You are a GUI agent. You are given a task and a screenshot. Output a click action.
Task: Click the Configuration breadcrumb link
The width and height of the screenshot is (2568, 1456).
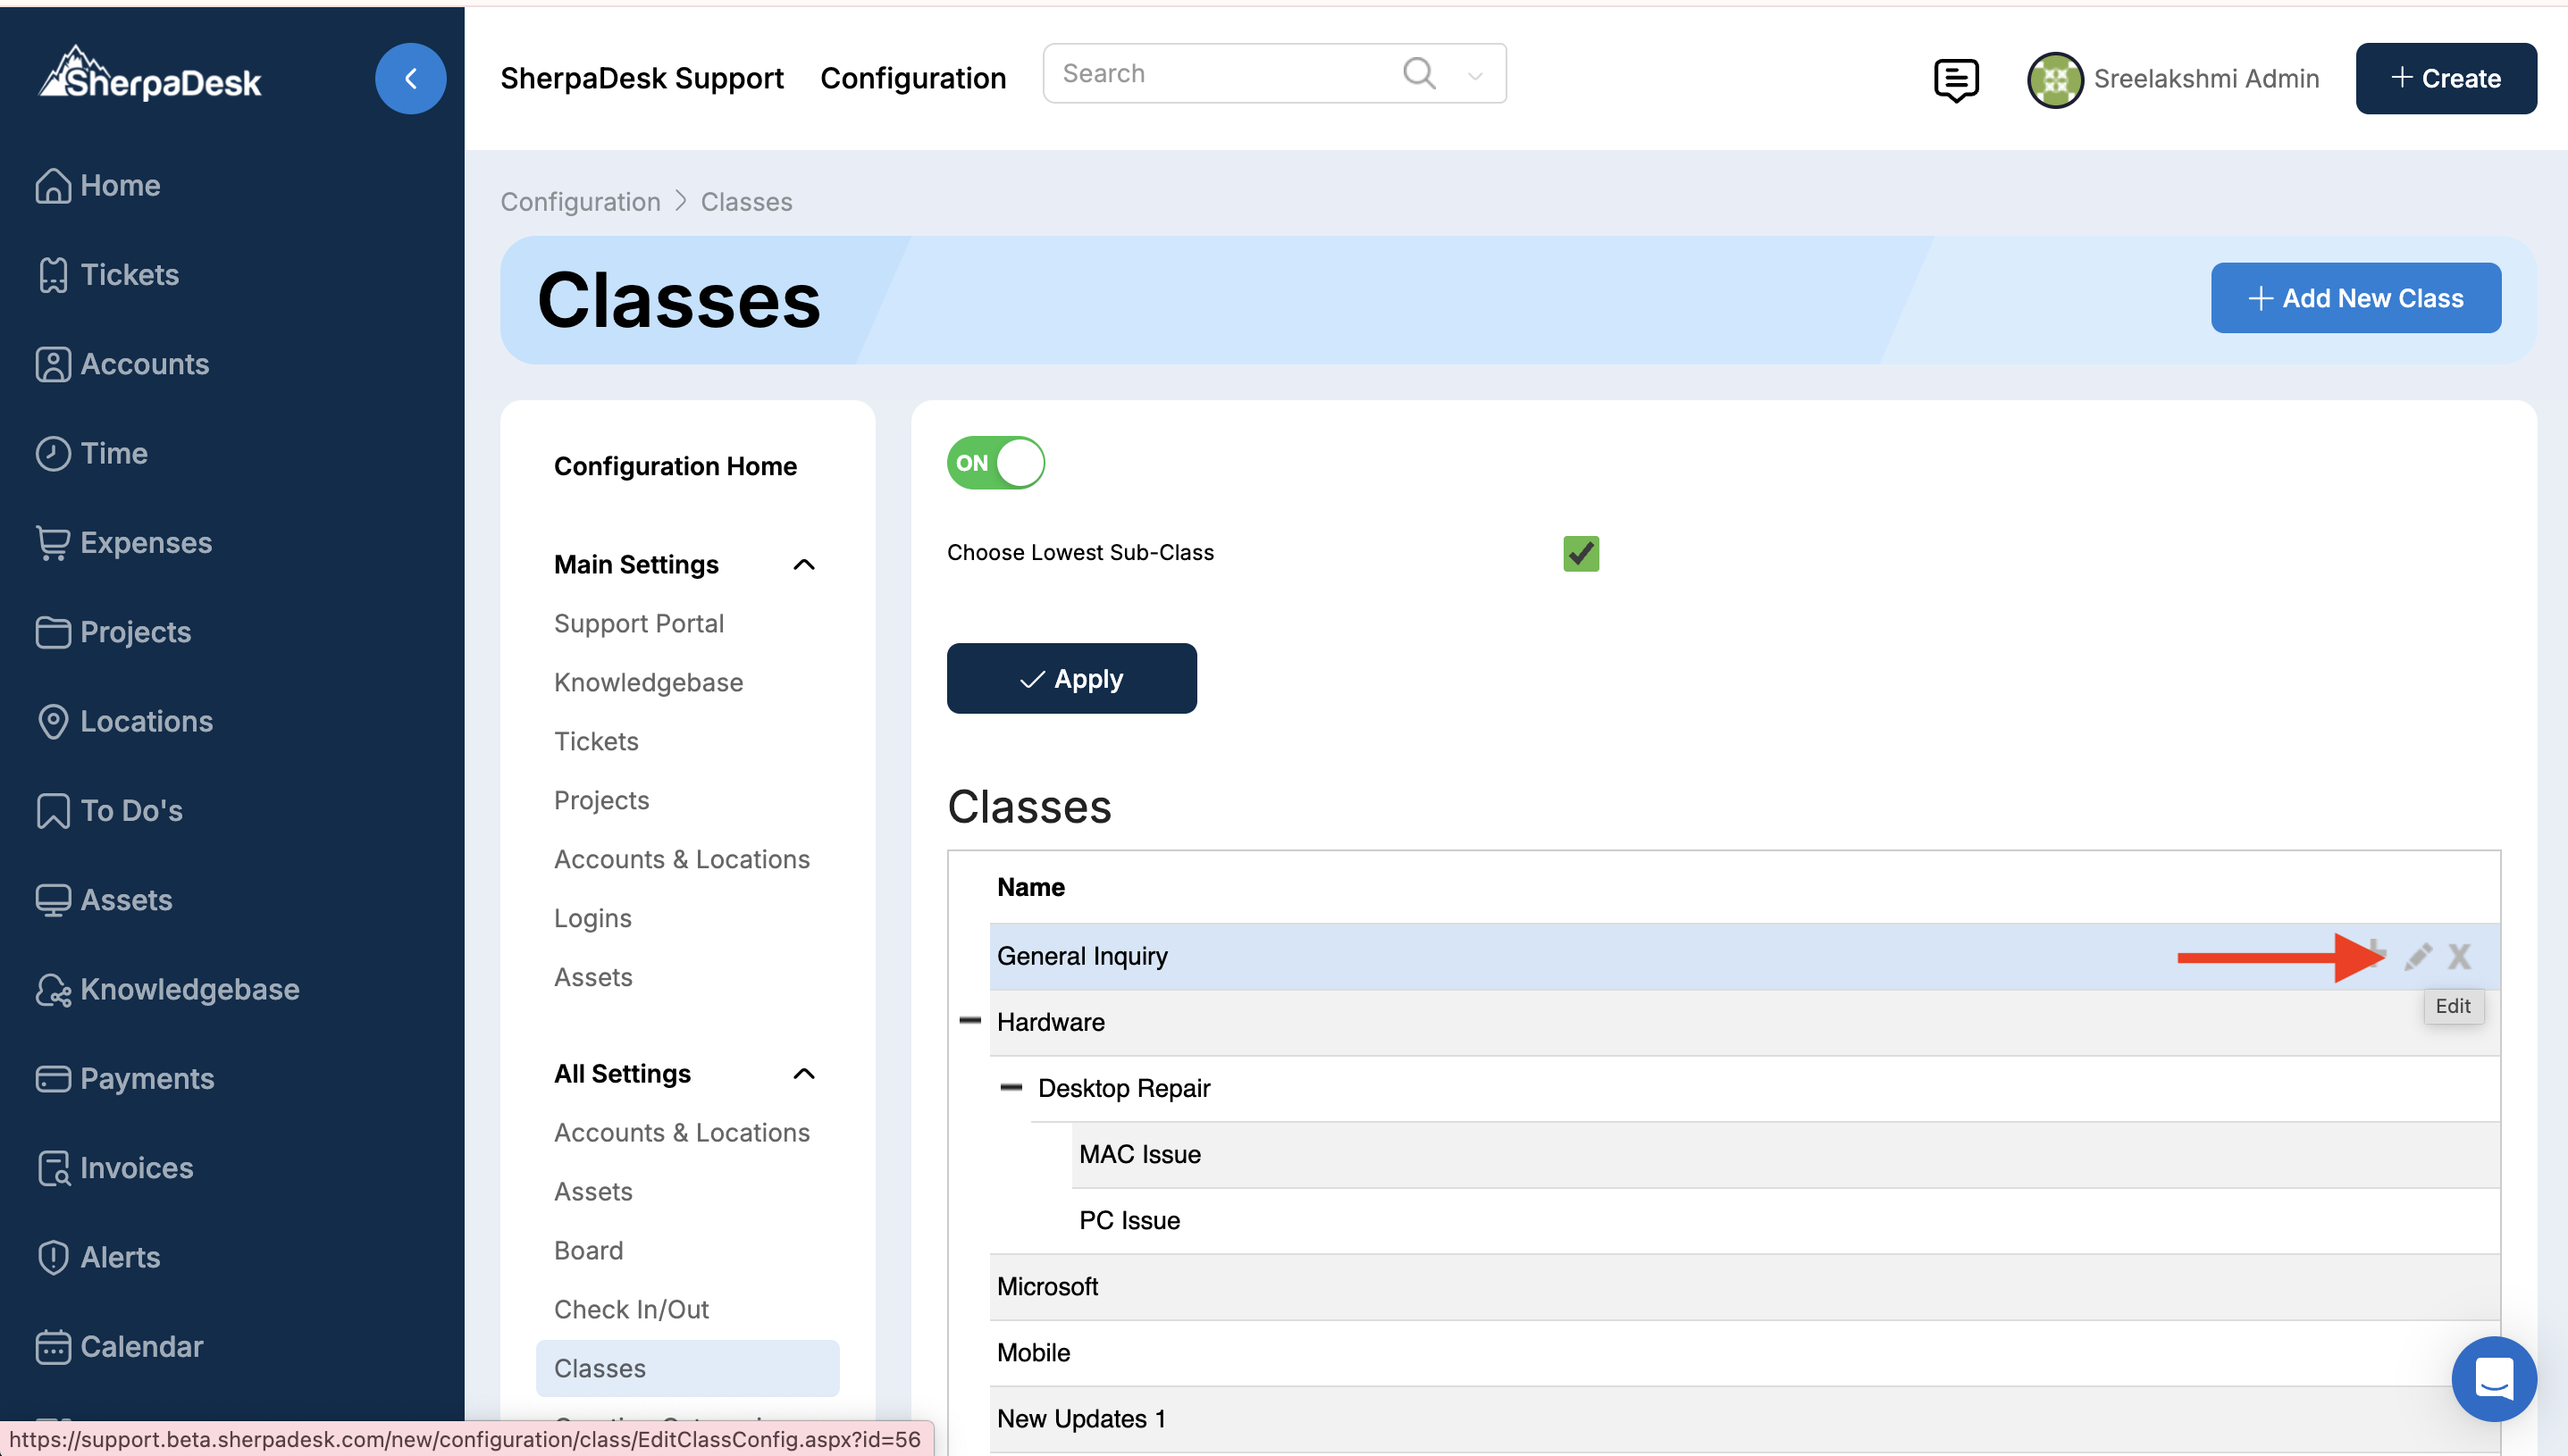click(580, 201)
